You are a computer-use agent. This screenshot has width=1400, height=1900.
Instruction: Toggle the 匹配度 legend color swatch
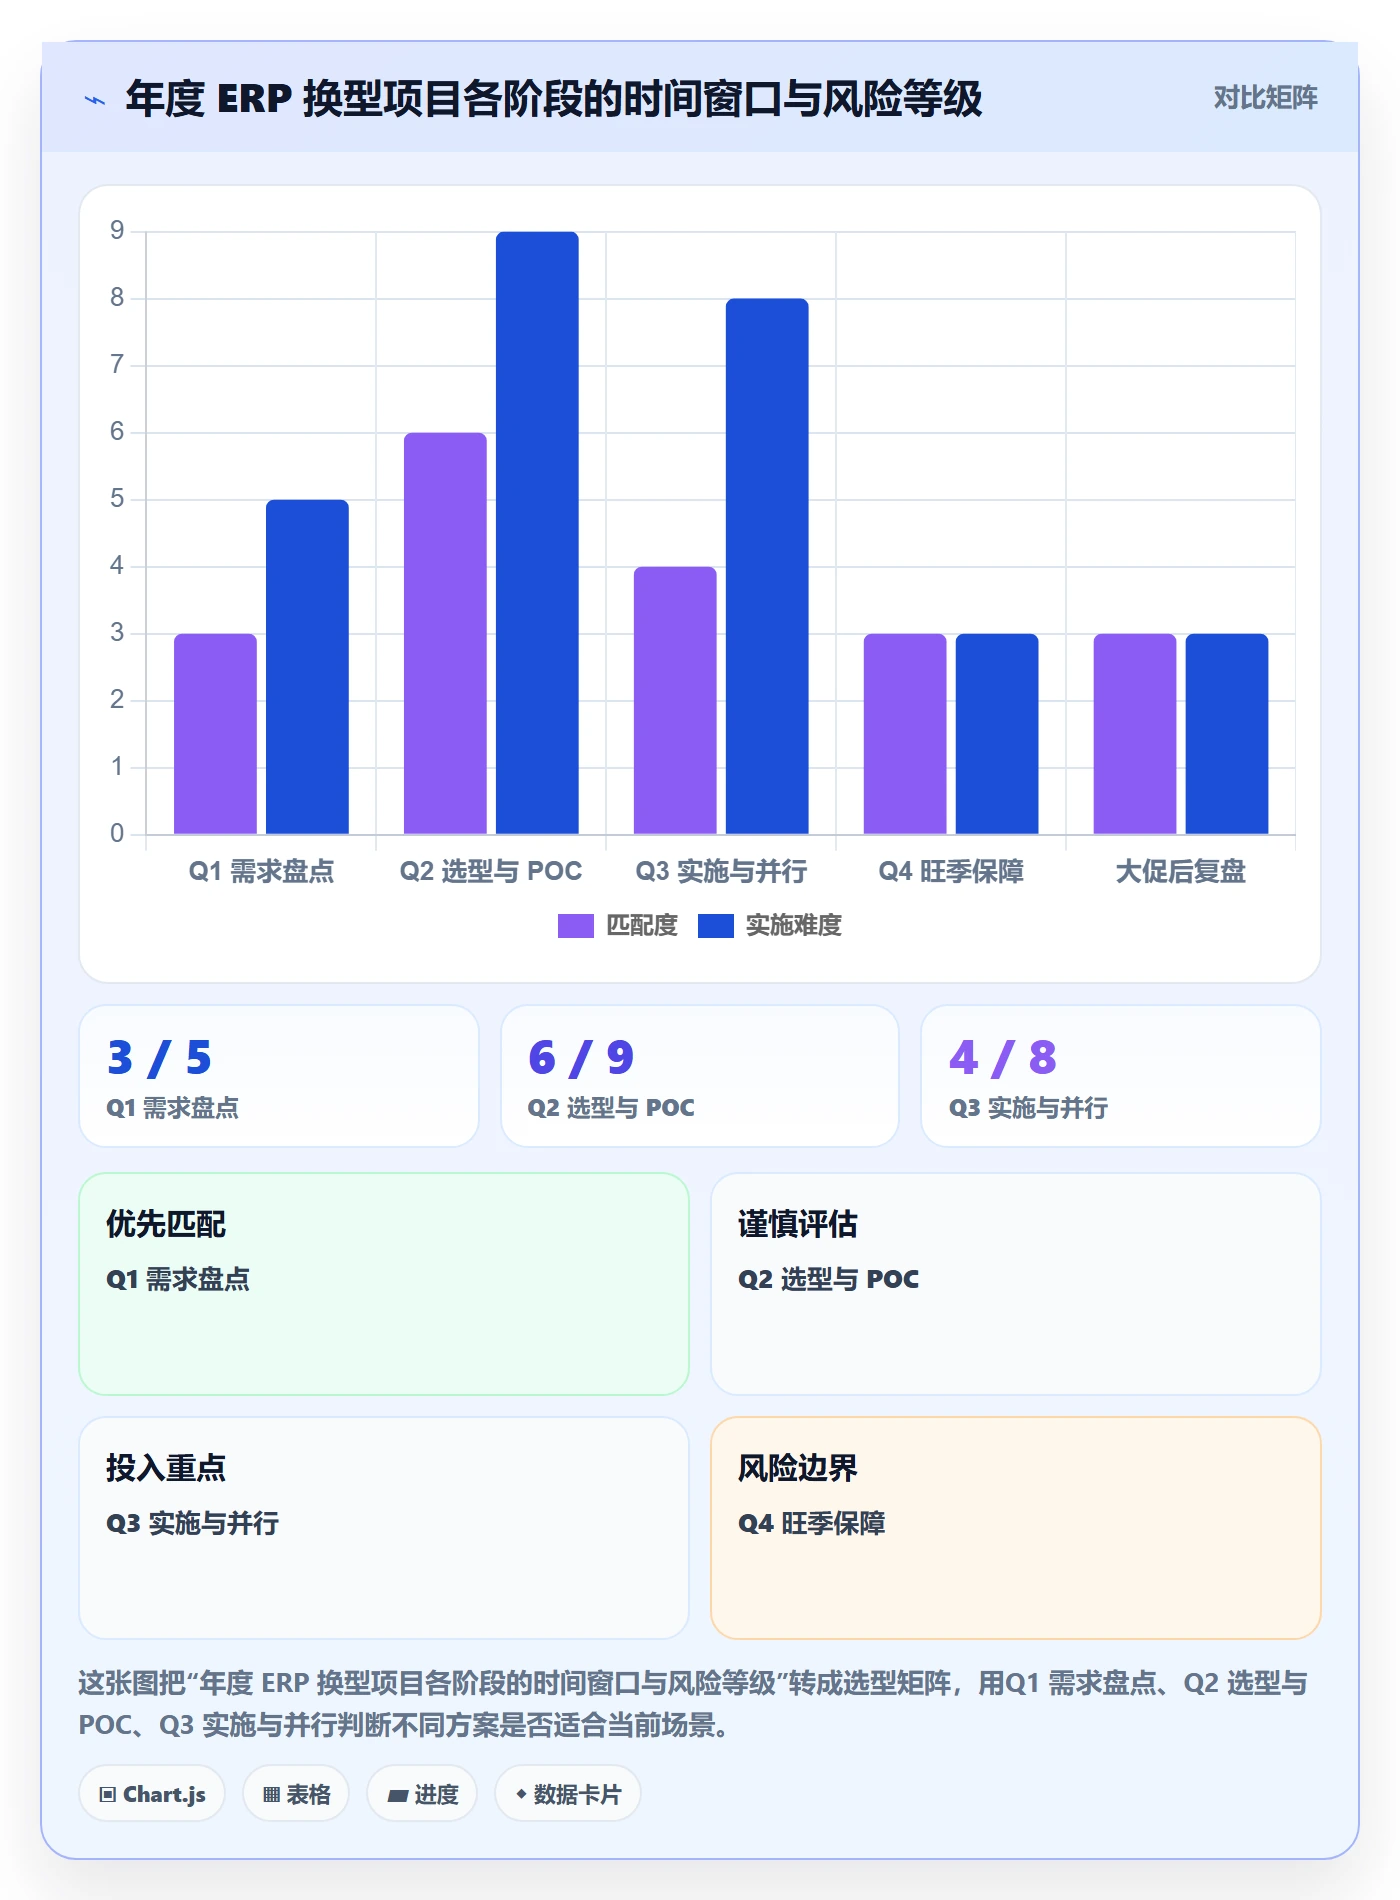575,926
